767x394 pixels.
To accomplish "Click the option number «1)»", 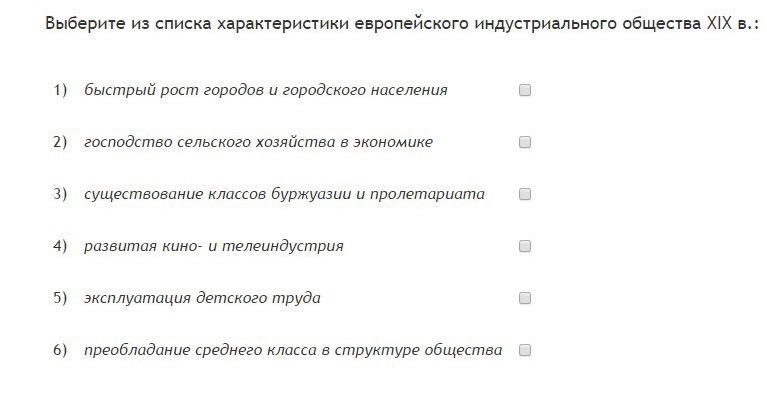I will tap(60, 91).
